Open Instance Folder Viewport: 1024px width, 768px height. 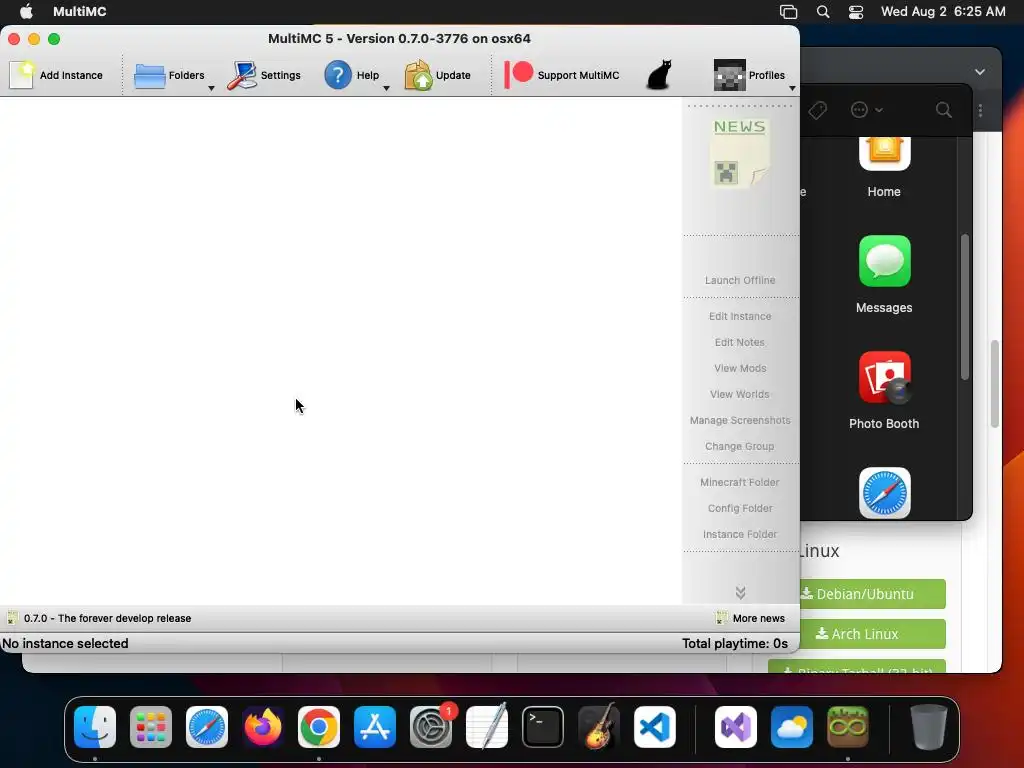pos(740,534)
